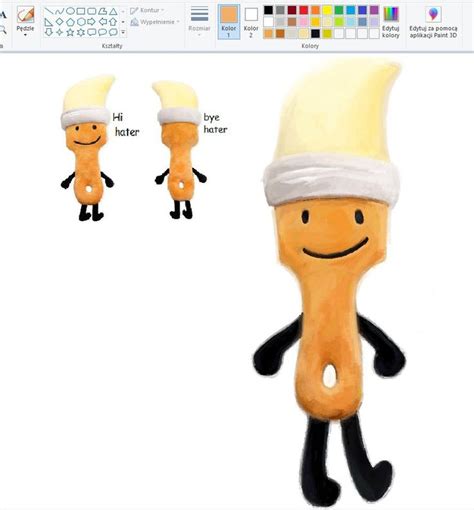This screenshot has height=510, width=474.
Task: Select the Oval shape
Action: coord(70,11)
